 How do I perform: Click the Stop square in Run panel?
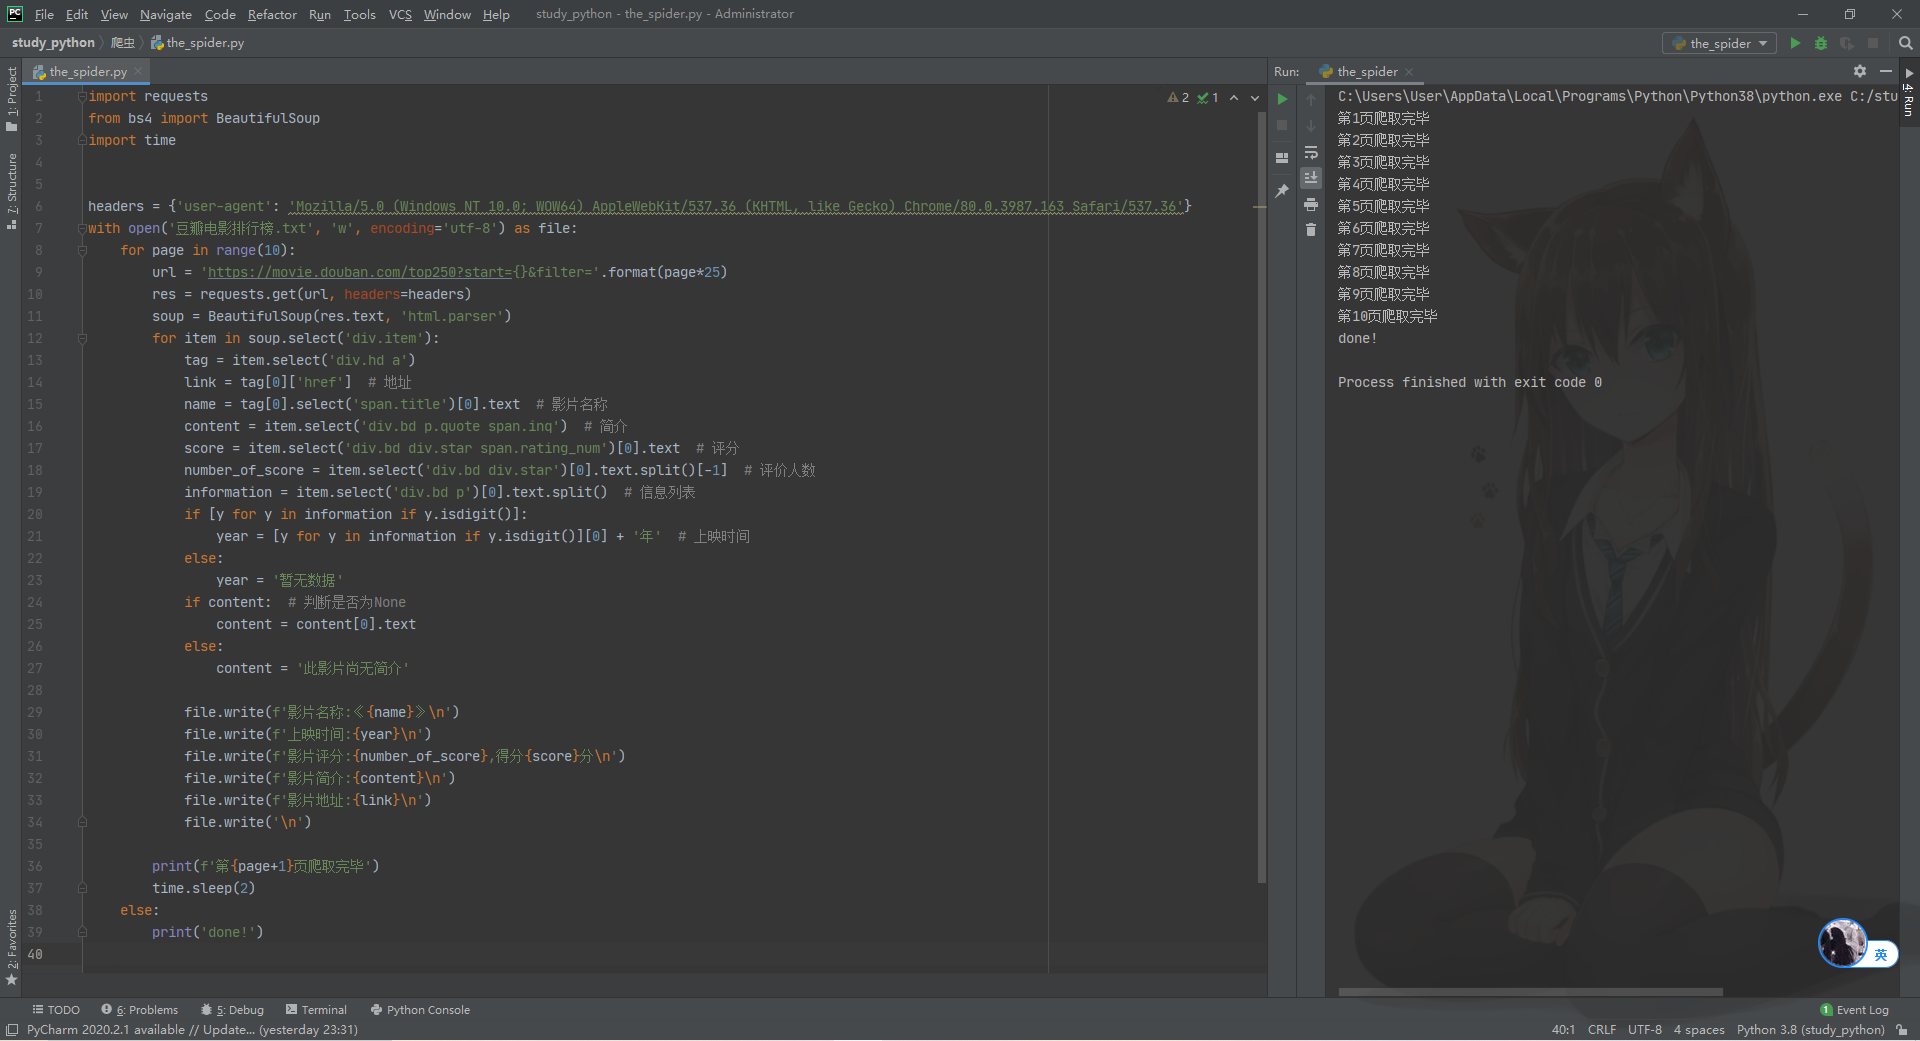[1282, 125]
